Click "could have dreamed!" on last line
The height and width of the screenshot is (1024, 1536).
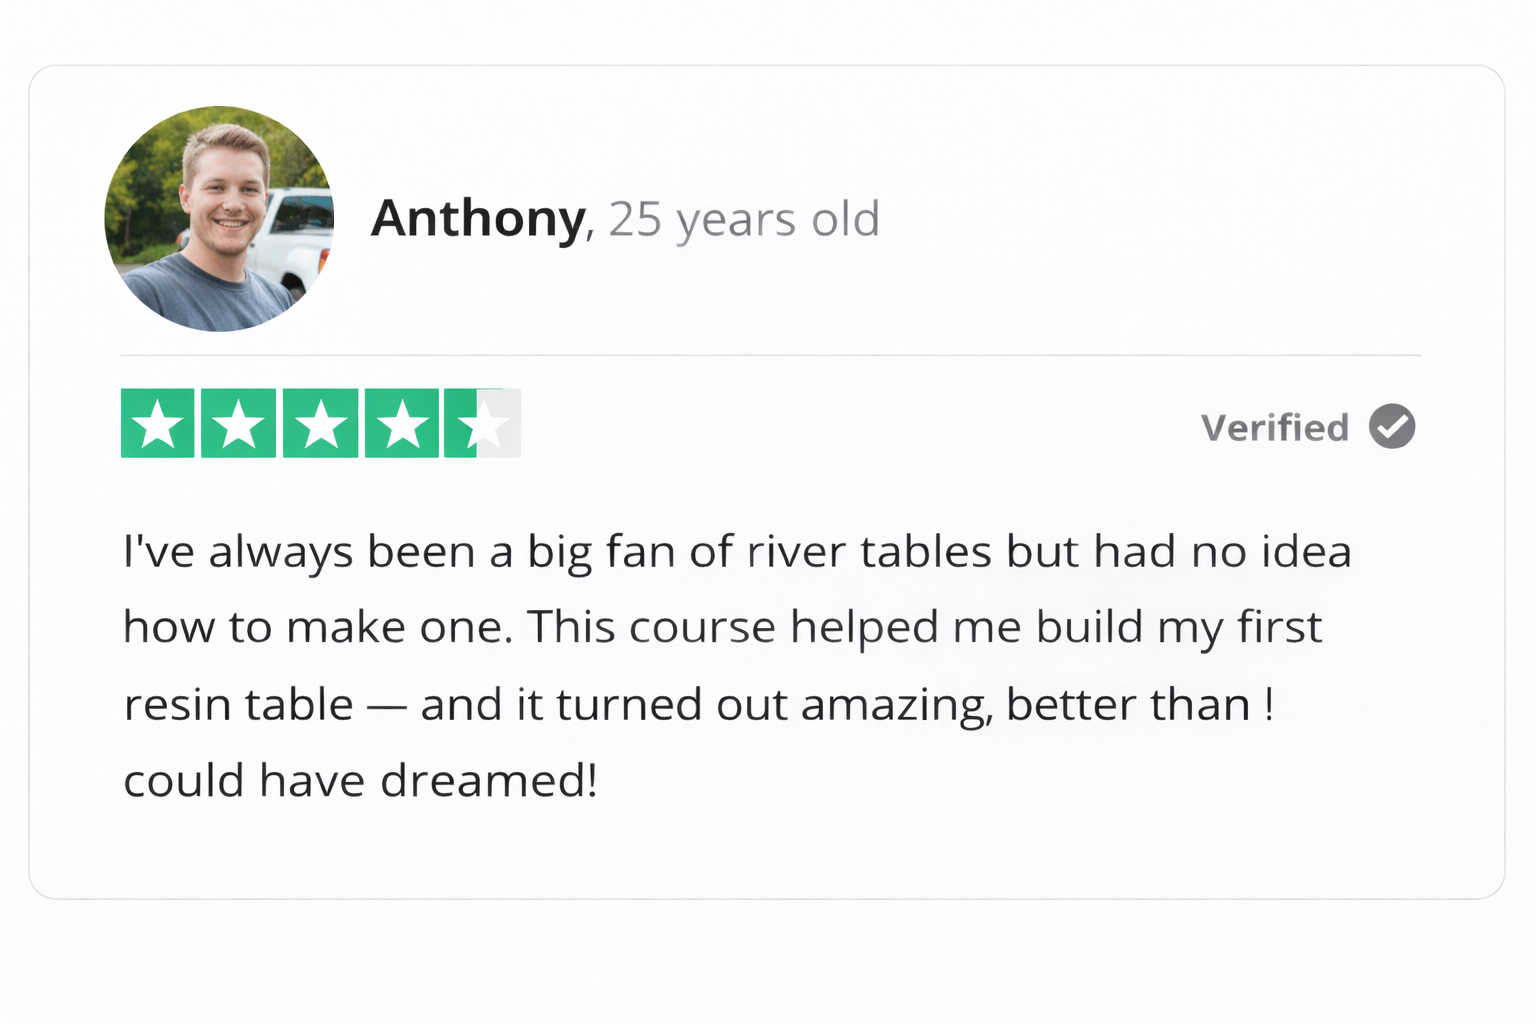[360, 781]
